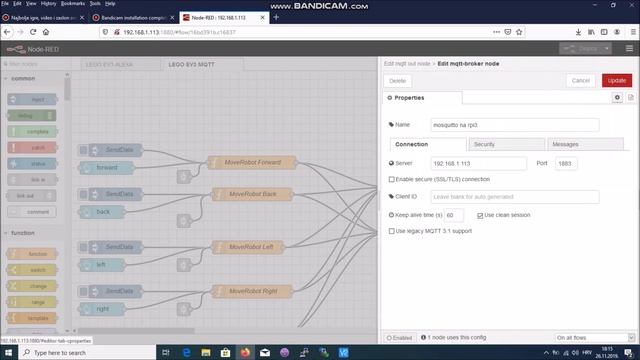The image size is (640, 360).
Task: Click the Windows taskbar search box
Action: pos(87,352)
